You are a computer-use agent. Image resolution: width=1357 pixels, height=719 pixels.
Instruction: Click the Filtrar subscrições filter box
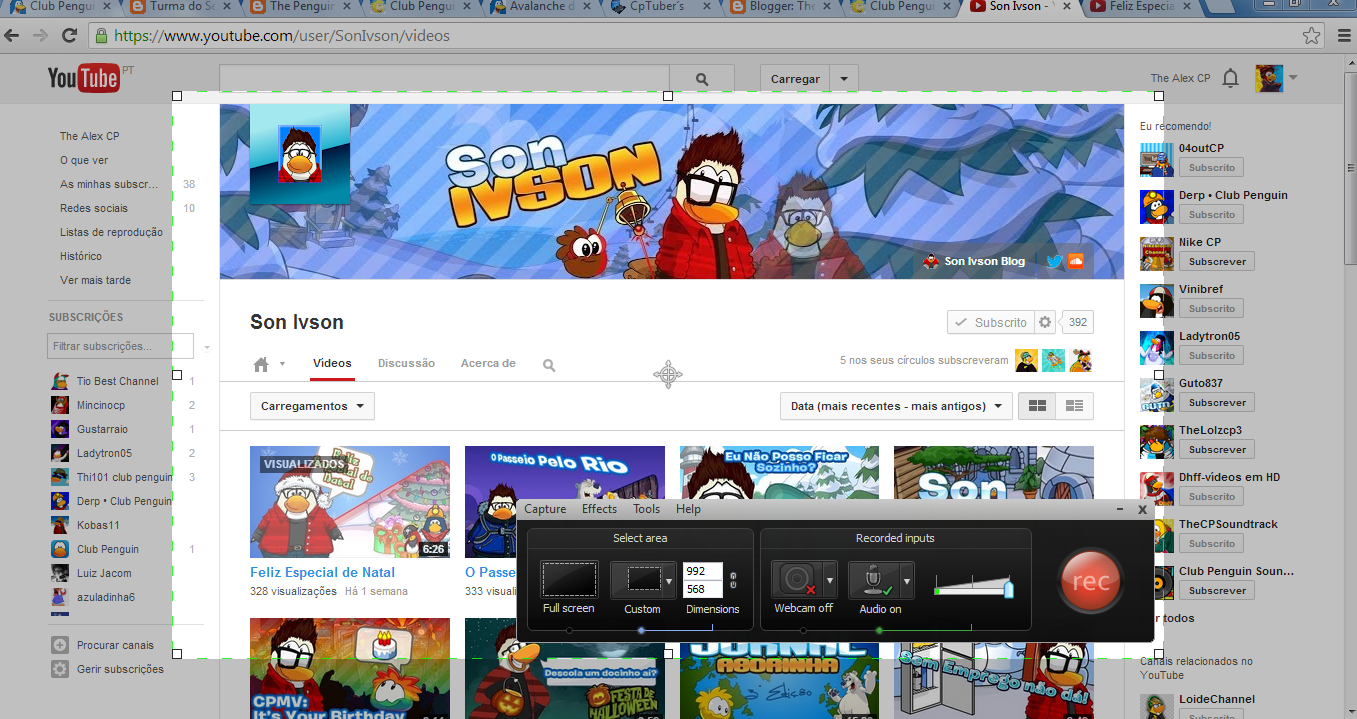point(120,346)
